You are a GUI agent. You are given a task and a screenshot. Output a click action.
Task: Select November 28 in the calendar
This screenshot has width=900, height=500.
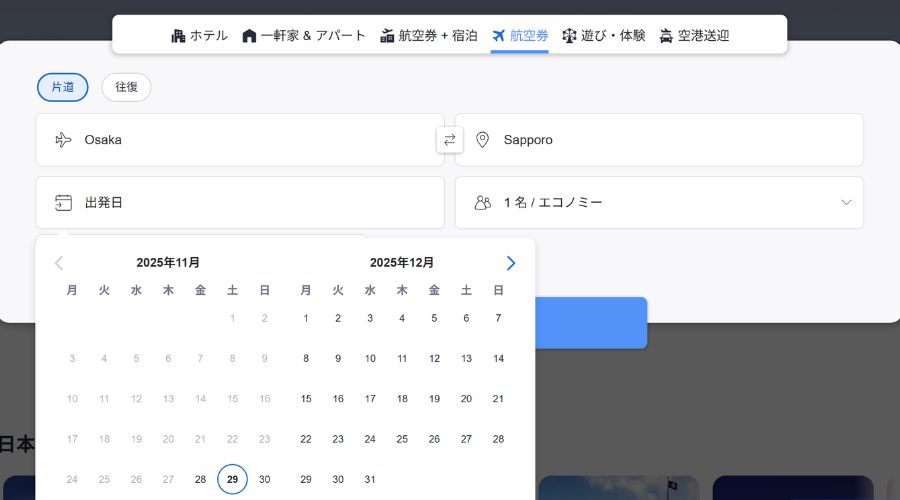pos(200,479)
